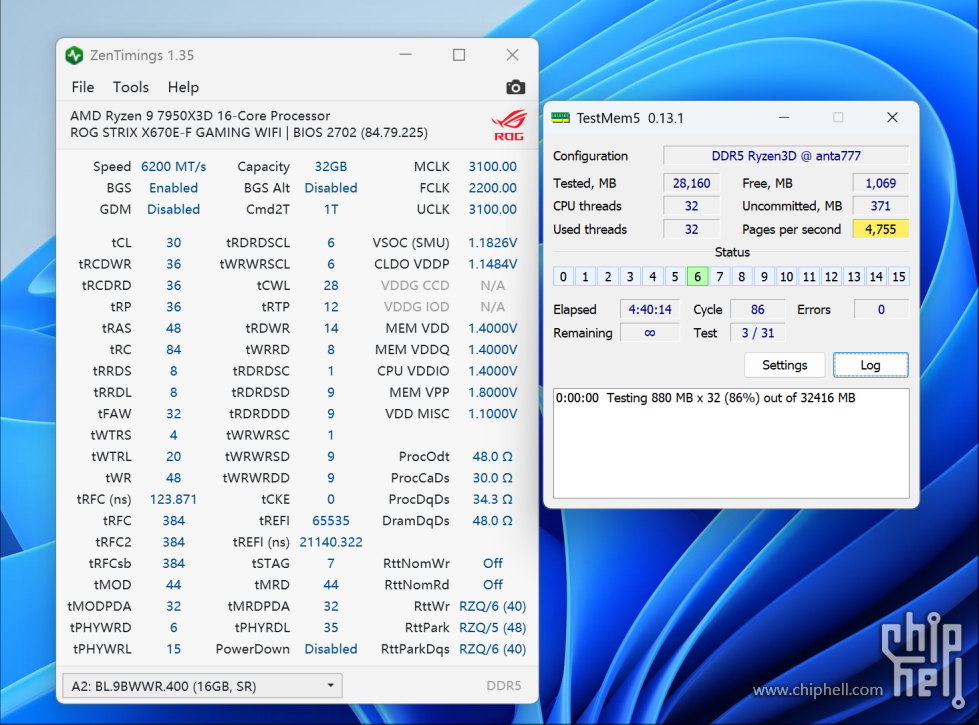
Task: Click the yellow Pages per second value 4,755
Action: click(x=880, y=229)
